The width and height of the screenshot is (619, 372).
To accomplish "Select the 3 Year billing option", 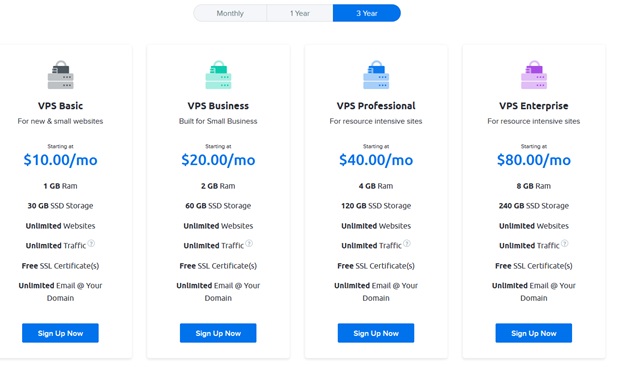I will click(367, 13).
